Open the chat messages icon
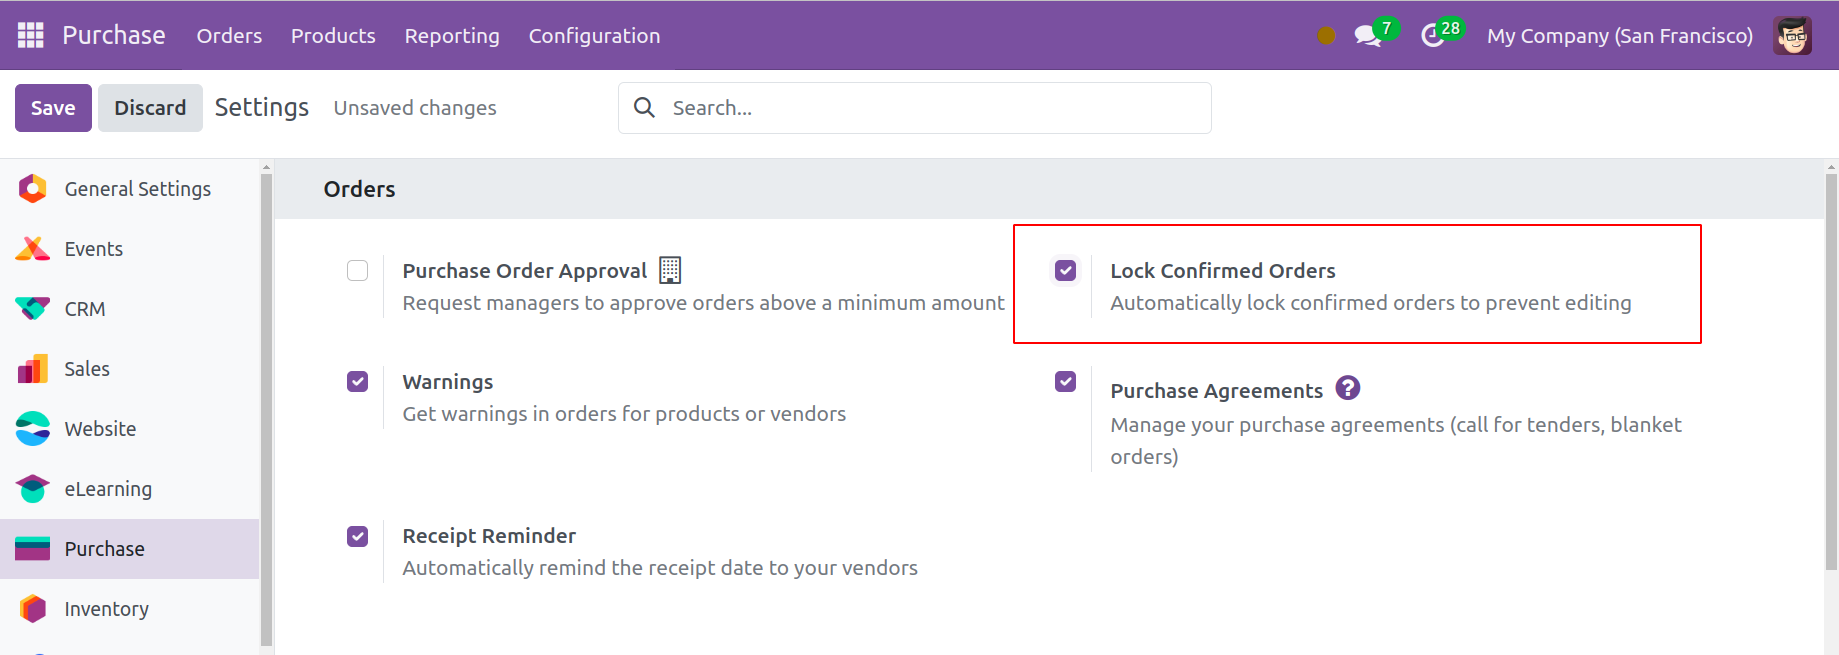Screen dimensions: 1839x655 point(1367,36)
